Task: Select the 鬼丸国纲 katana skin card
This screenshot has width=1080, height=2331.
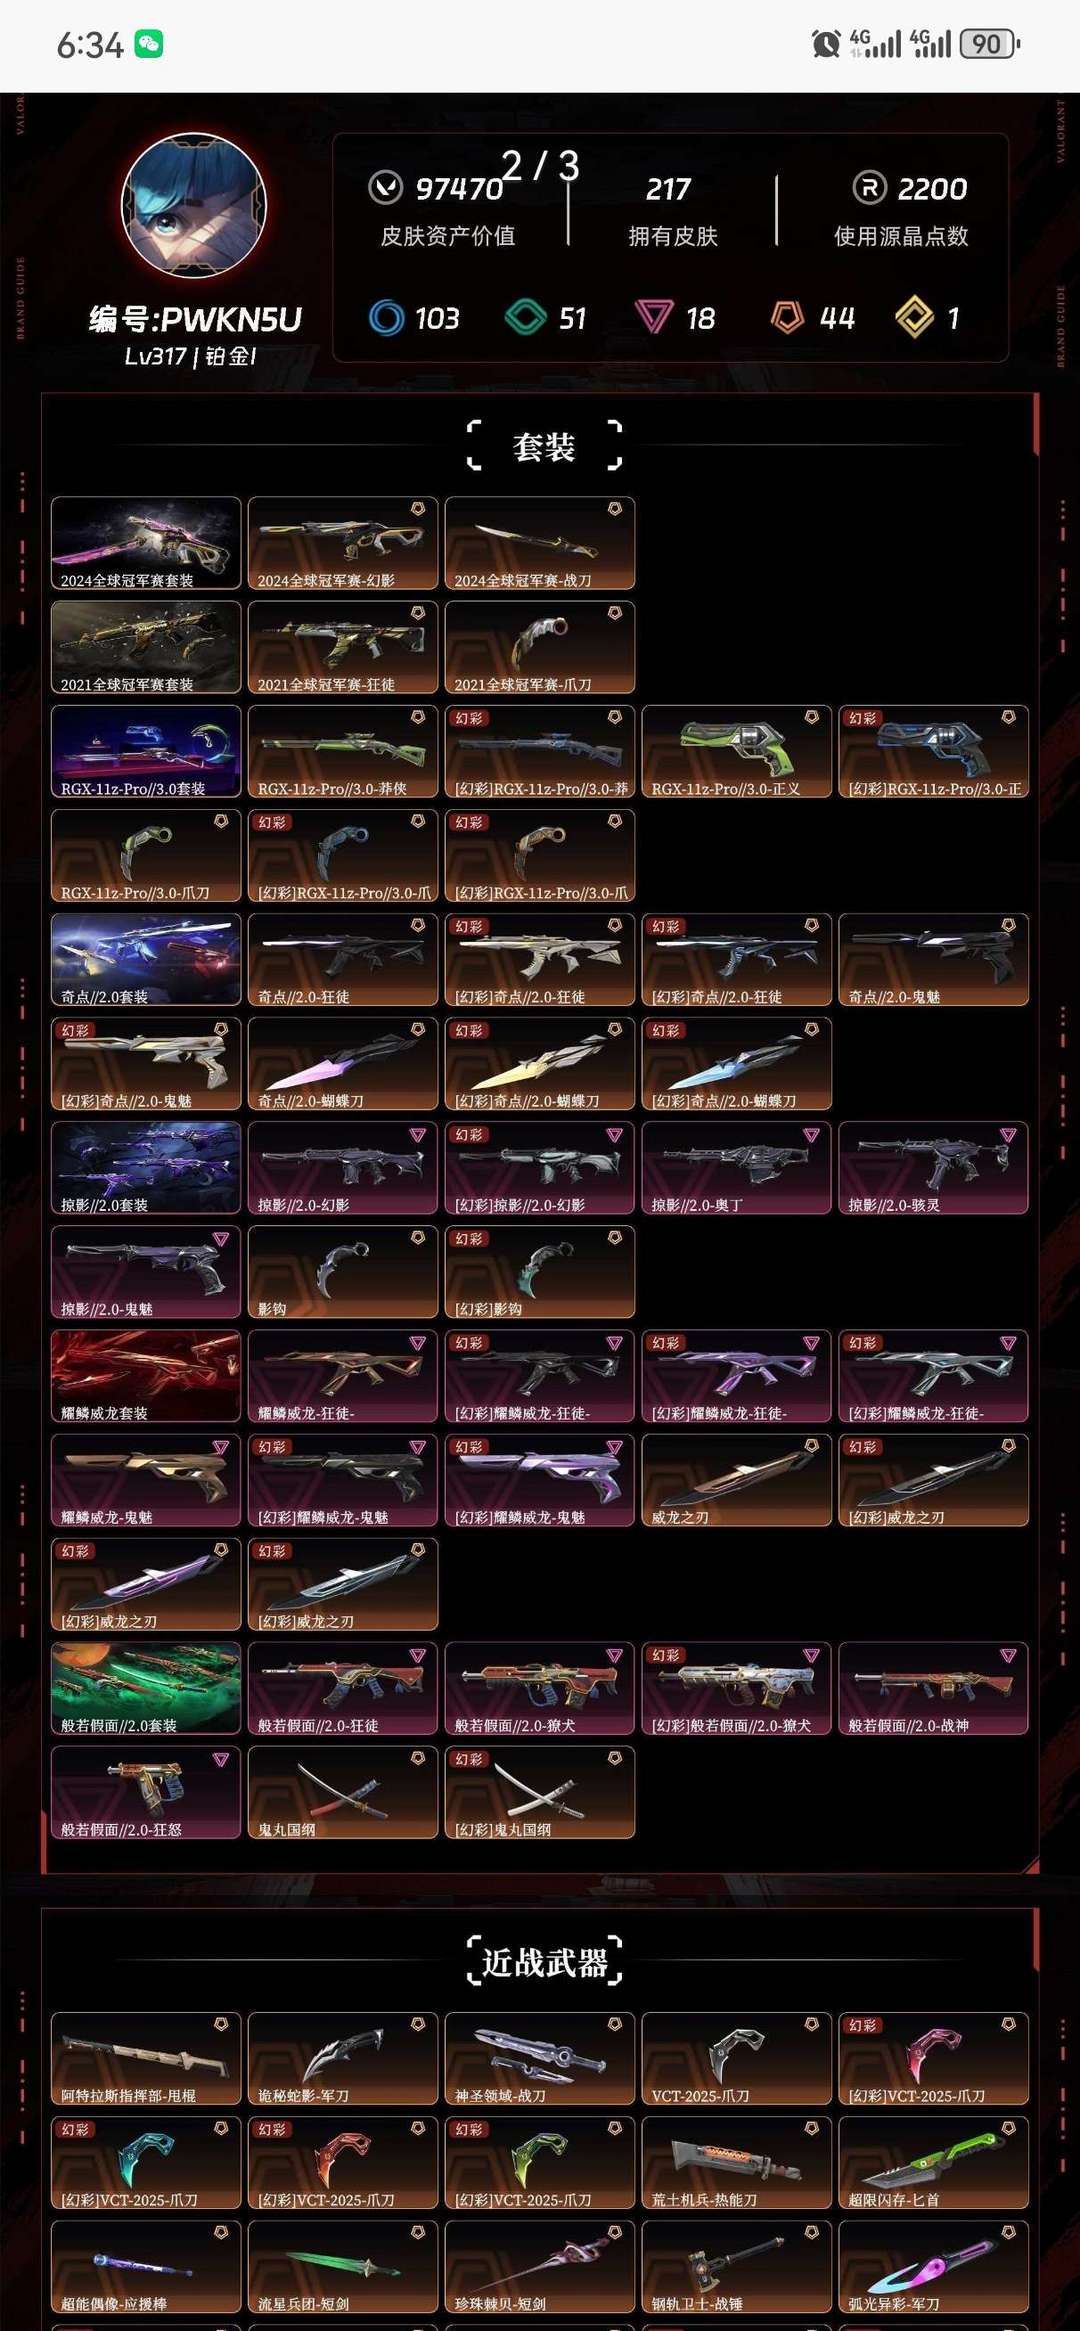Action: 343,1792
